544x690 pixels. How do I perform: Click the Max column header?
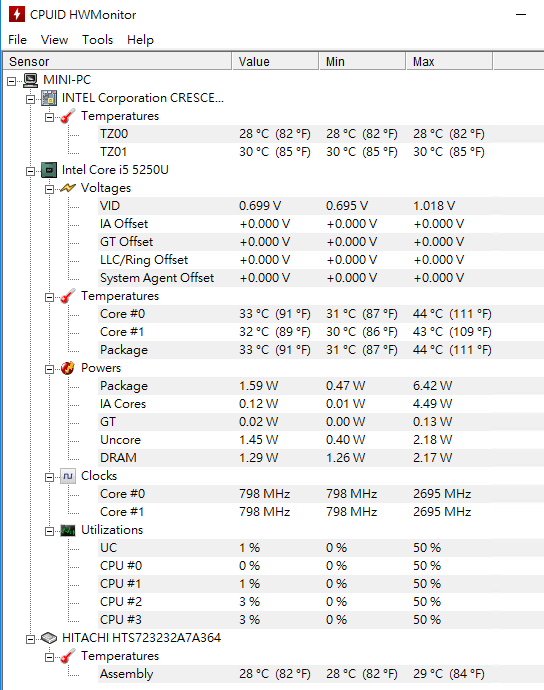pos(449,61)
